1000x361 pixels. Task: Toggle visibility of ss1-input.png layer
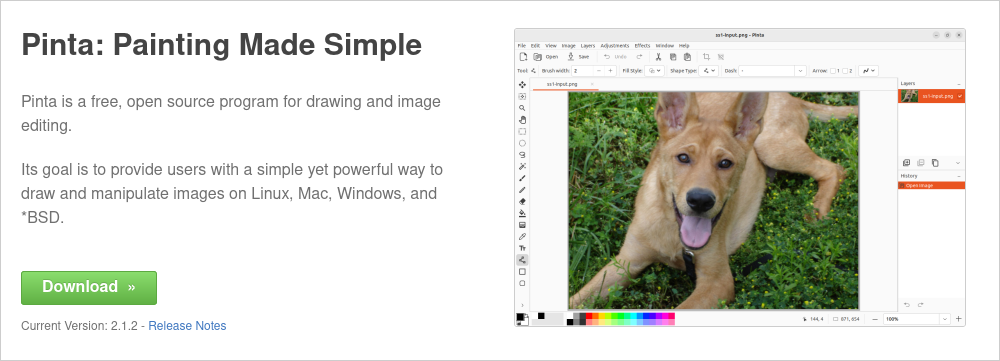(959, 96)
